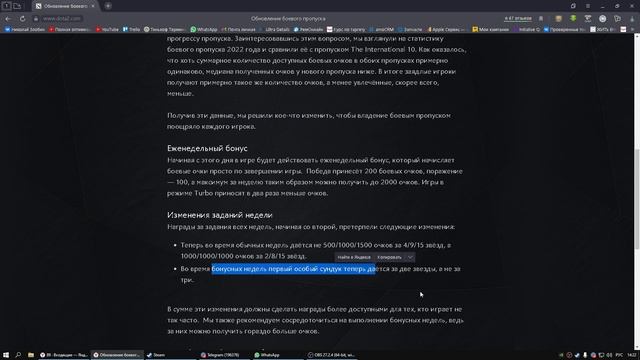Expand the selection popup dropdown arrow

(x=410, y=257)
